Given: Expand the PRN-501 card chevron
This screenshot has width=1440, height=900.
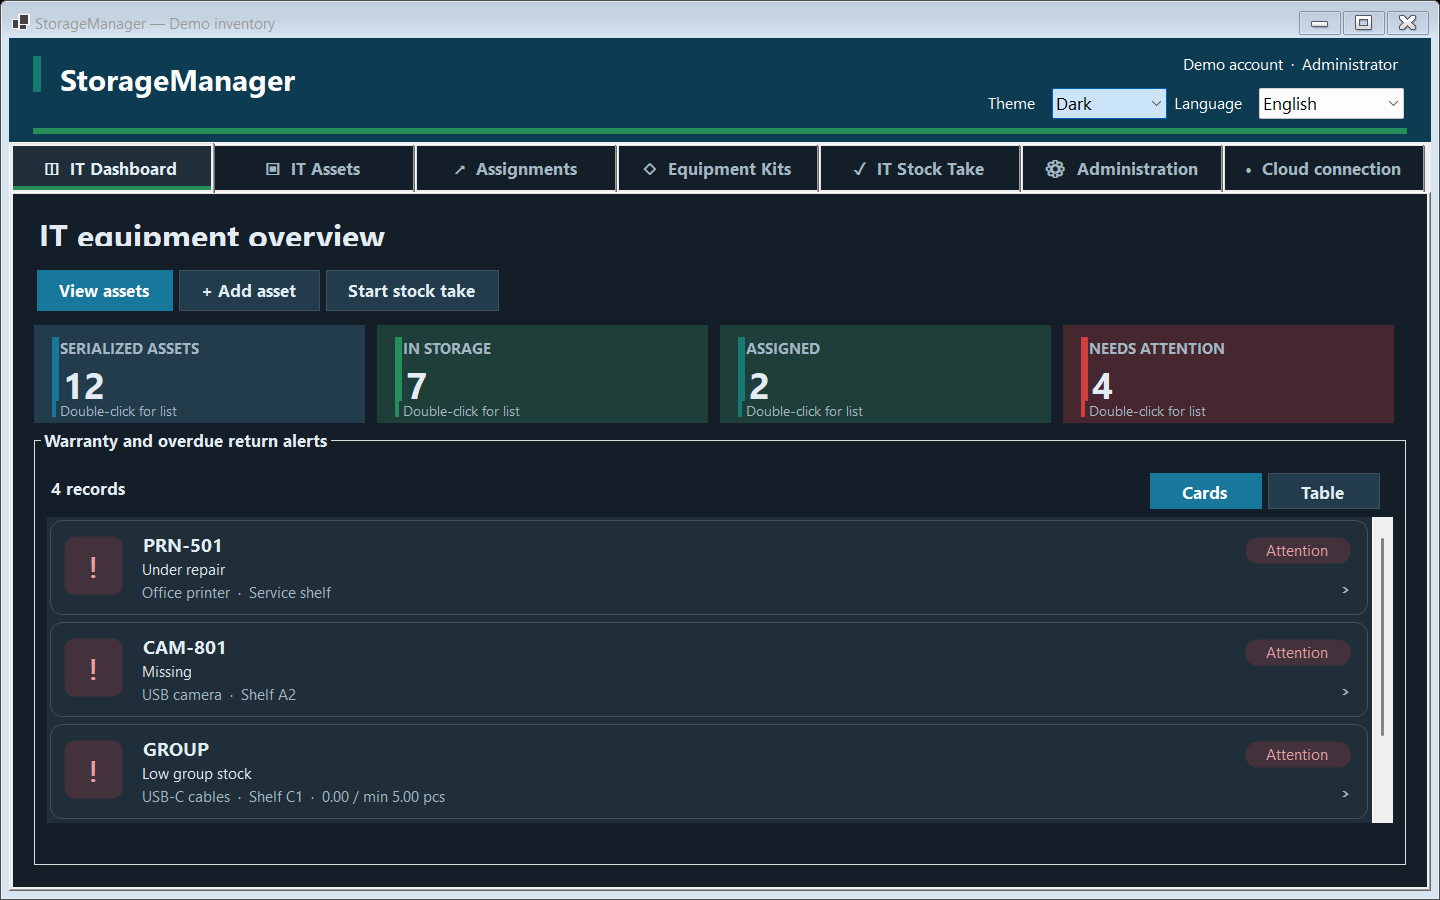Looking at the screenshot, I should (x=1345, y=590).
